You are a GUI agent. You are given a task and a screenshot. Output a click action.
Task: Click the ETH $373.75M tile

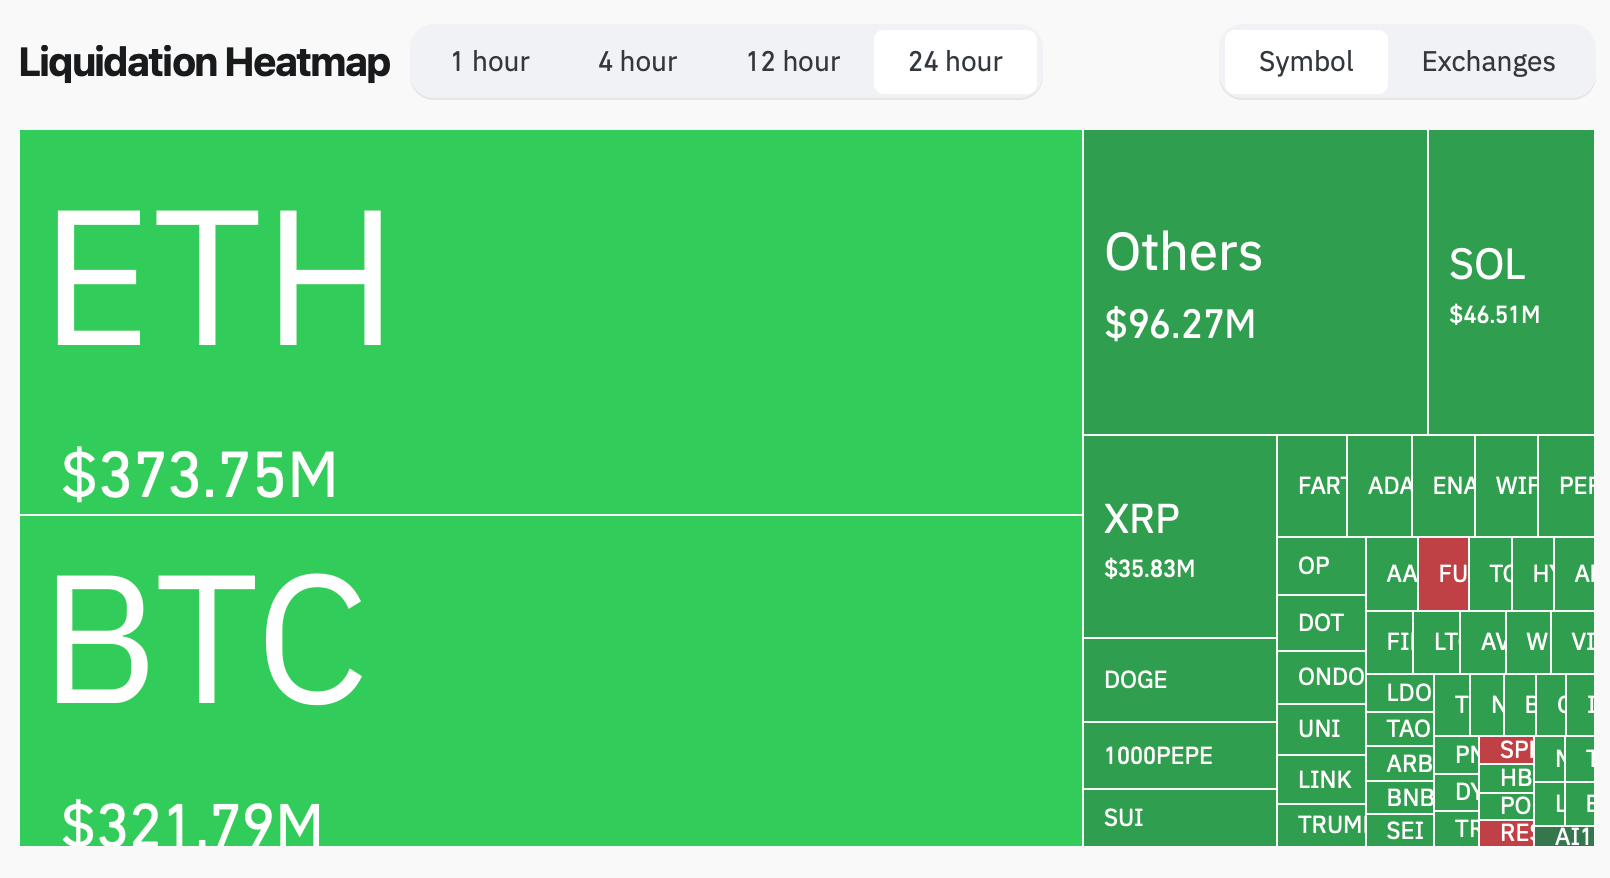550,322
